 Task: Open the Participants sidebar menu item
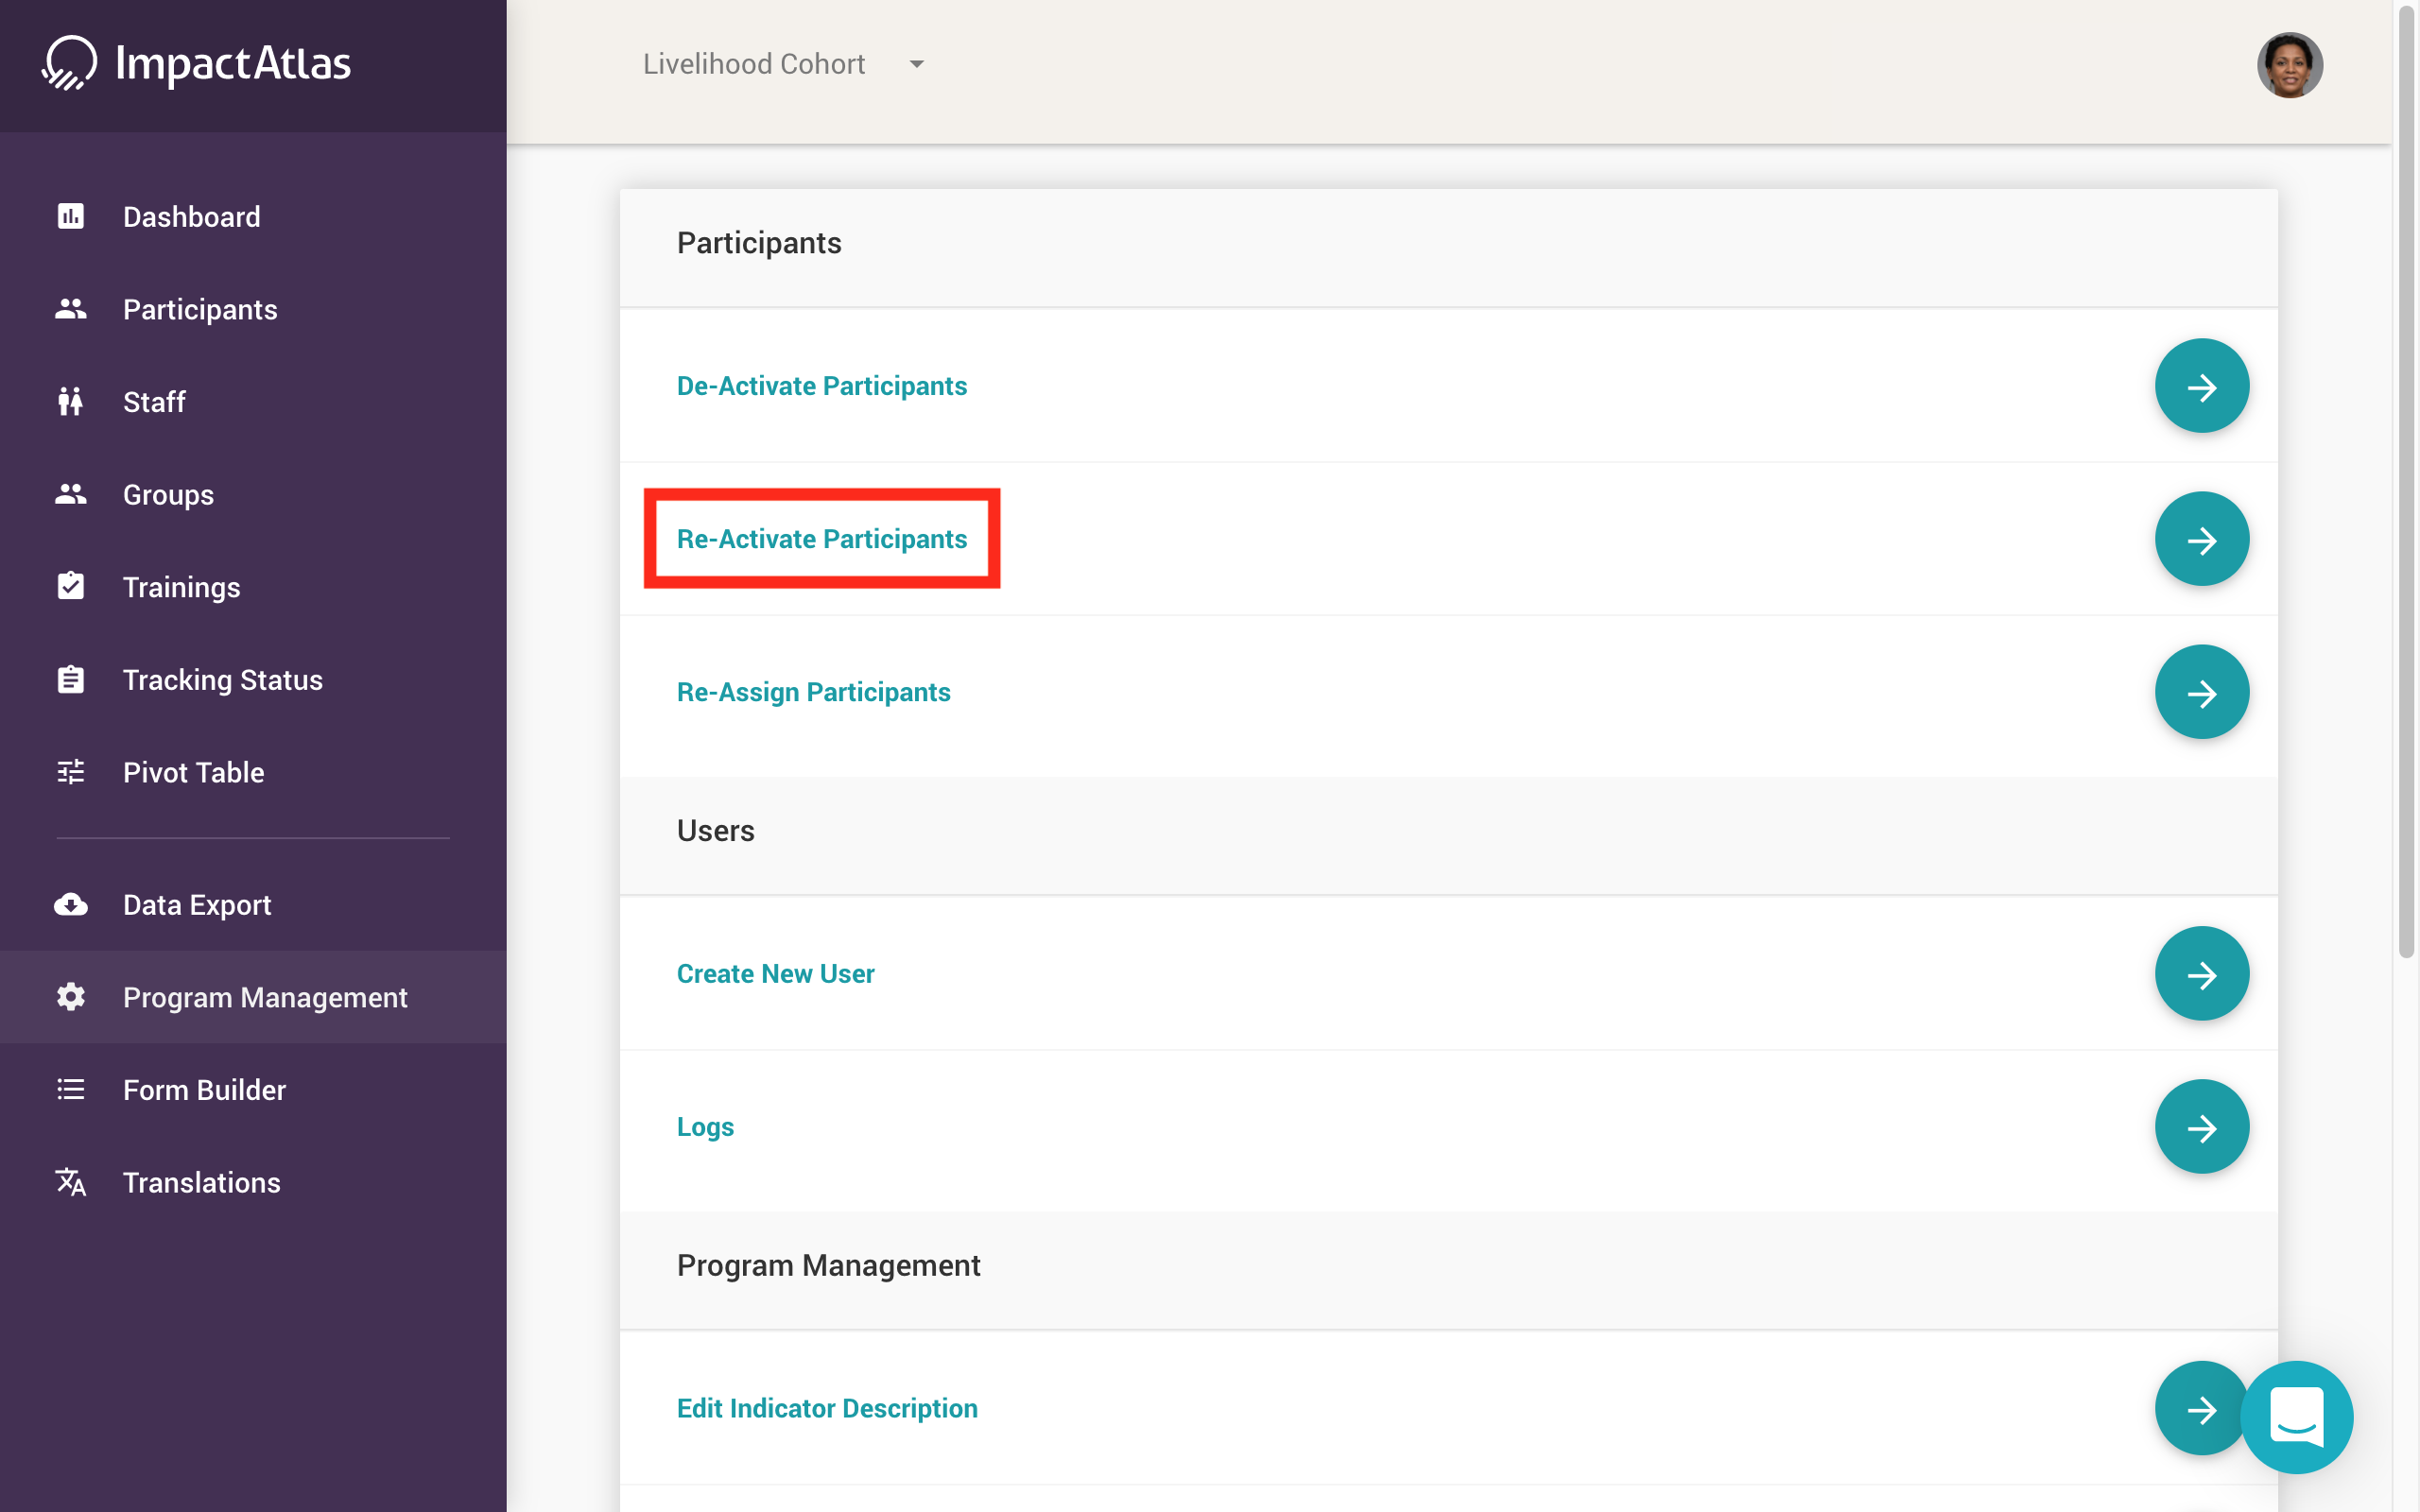tap(200, 309)
